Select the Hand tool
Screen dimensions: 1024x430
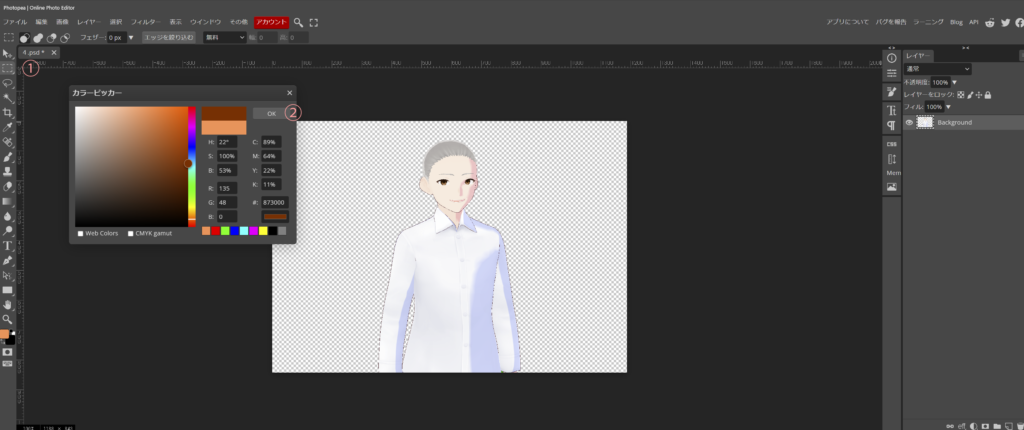(7, 304)
